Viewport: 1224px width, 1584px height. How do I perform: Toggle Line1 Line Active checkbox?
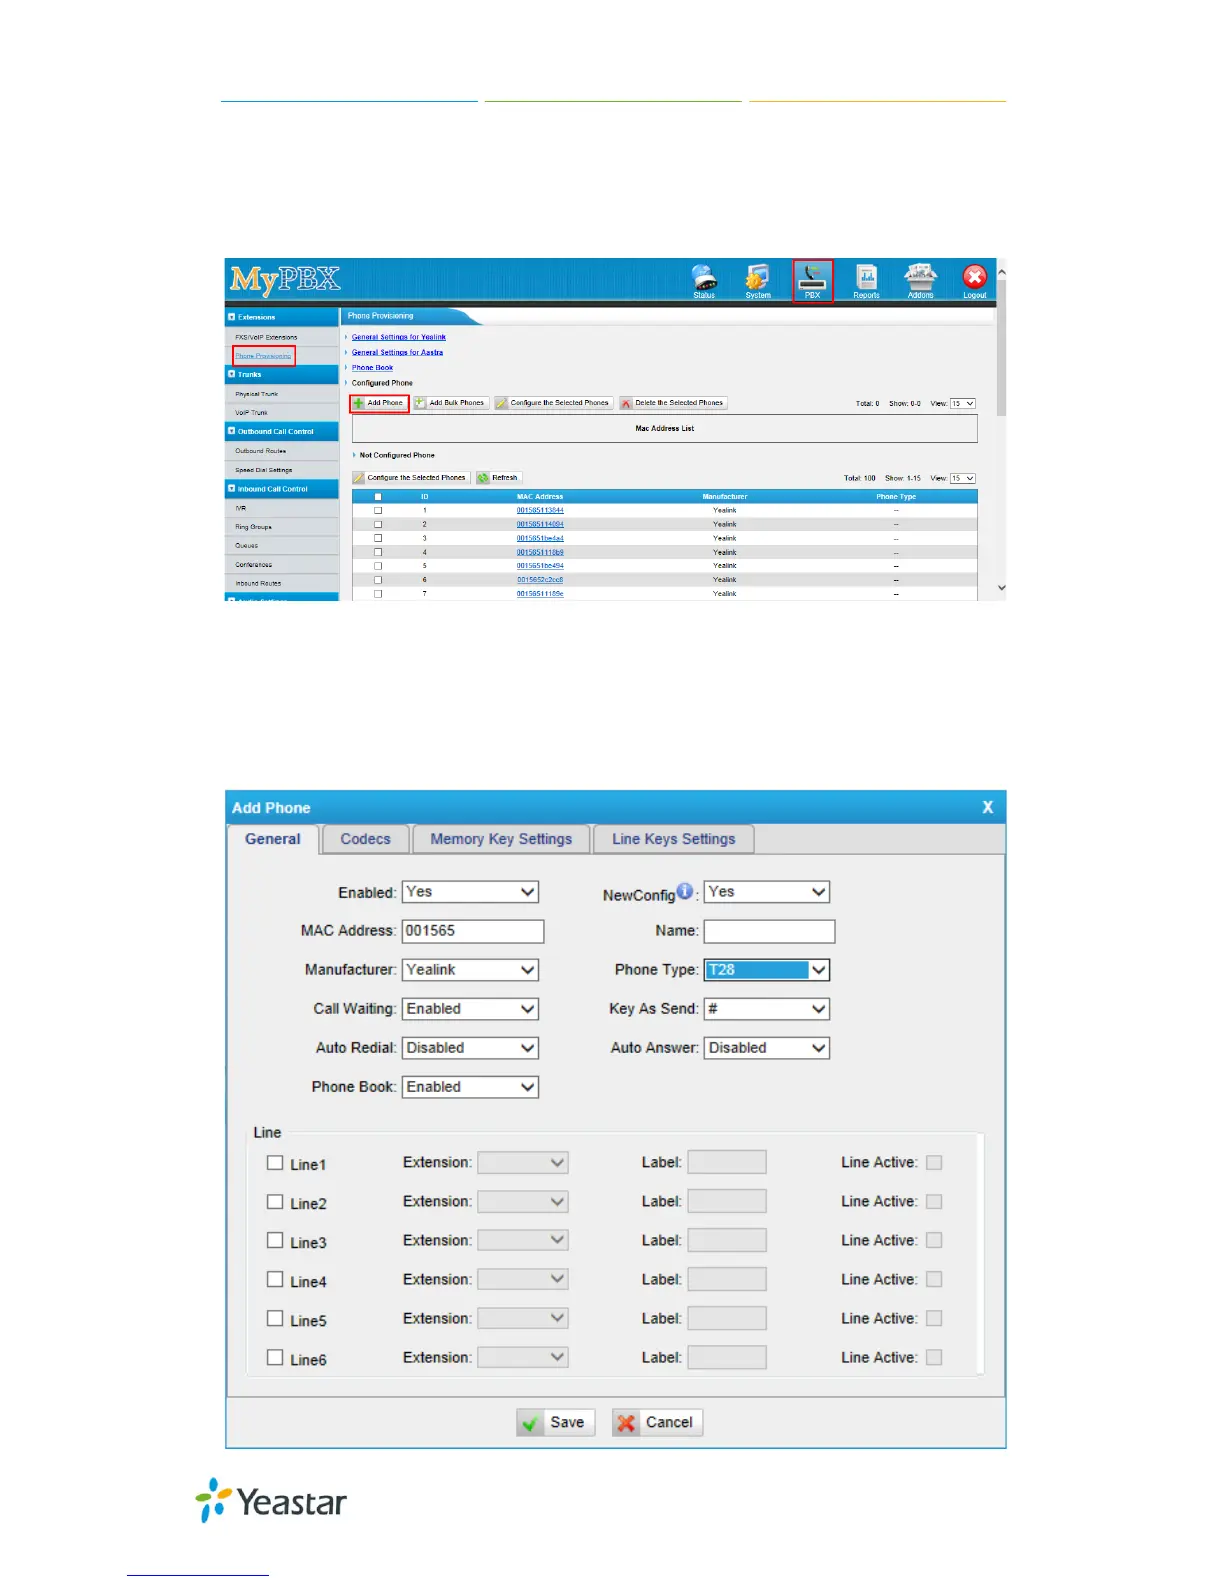tap(934, 1162)
